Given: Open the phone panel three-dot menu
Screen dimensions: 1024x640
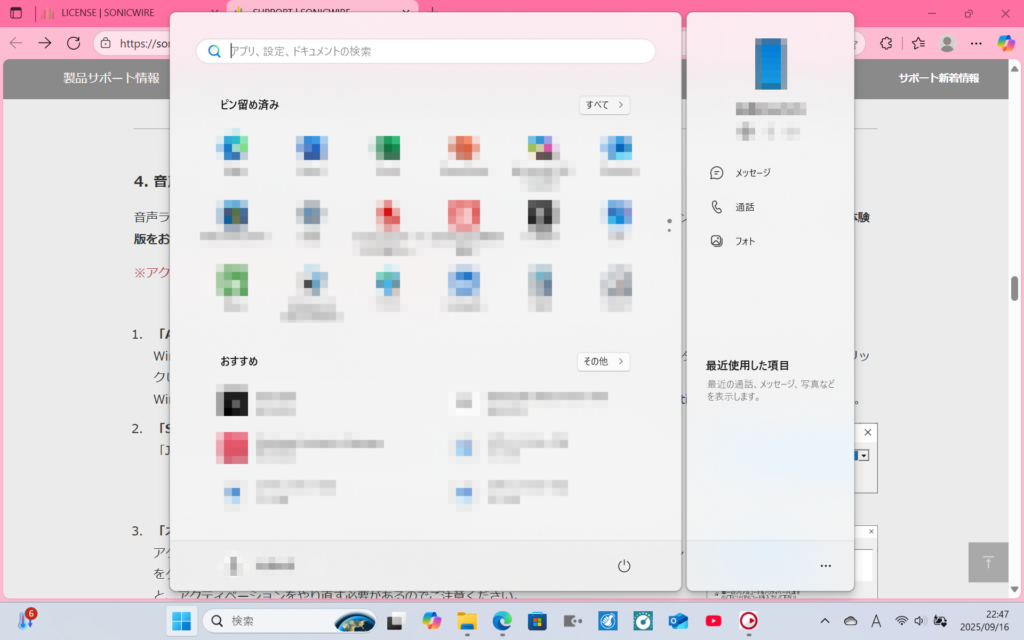Looking at the screenshot, I should pyautogui.click(x=825, y=566).
